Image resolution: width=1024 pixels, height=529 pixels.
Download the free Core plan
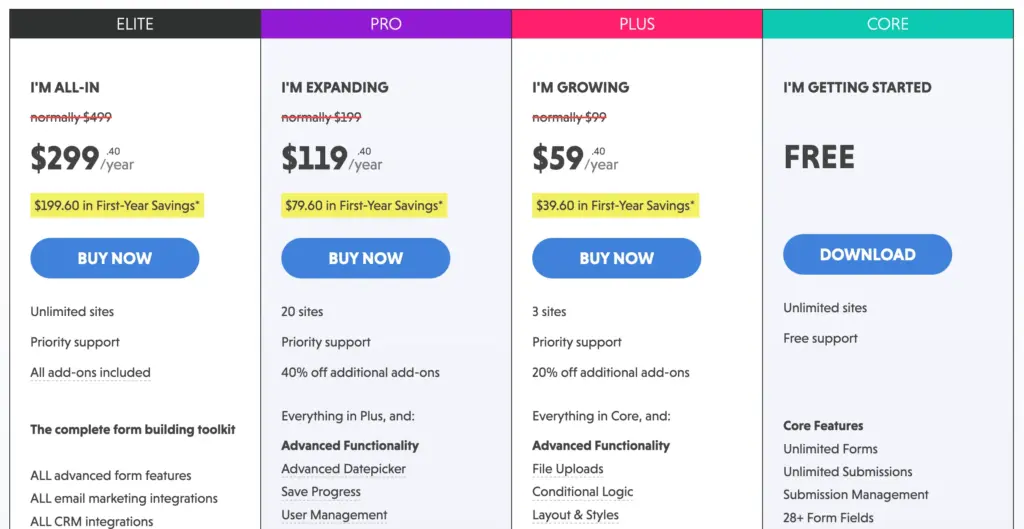coord(867,255)
